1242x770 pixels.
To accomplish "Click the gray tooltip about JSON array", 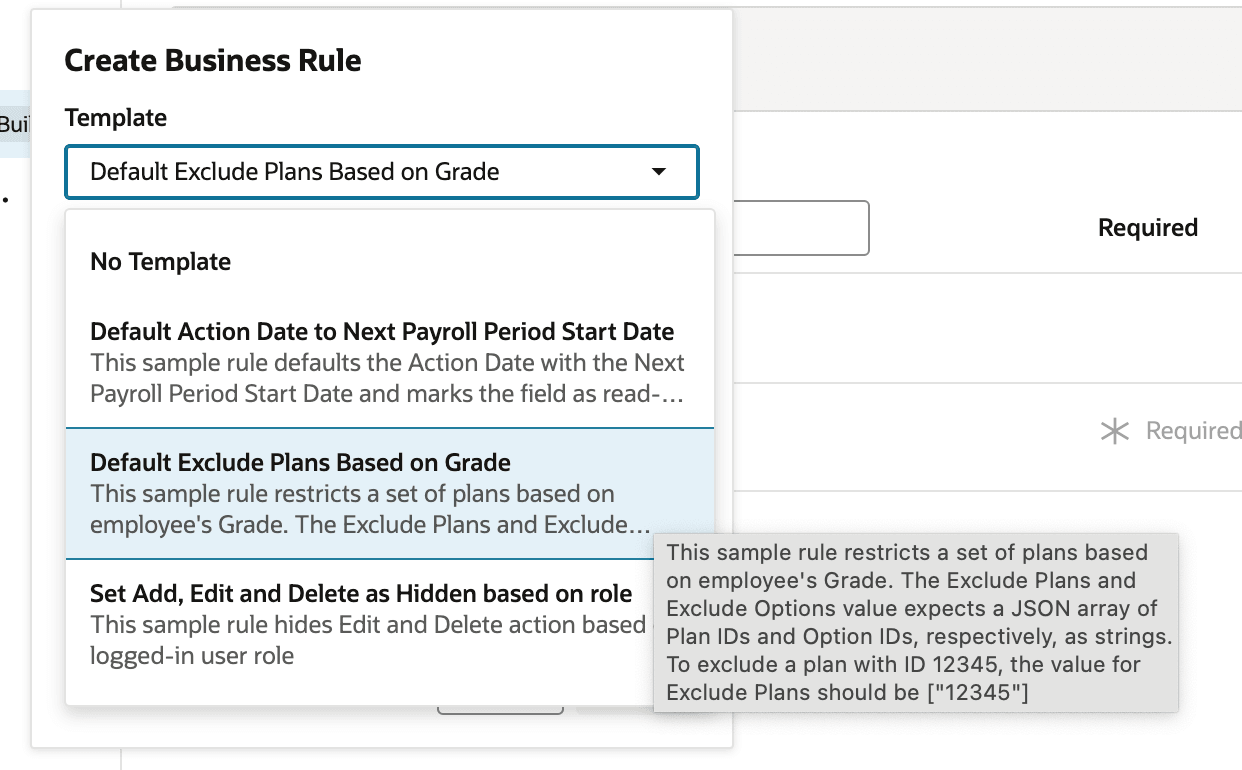I will pyautogui.click(x=915, y=623).
